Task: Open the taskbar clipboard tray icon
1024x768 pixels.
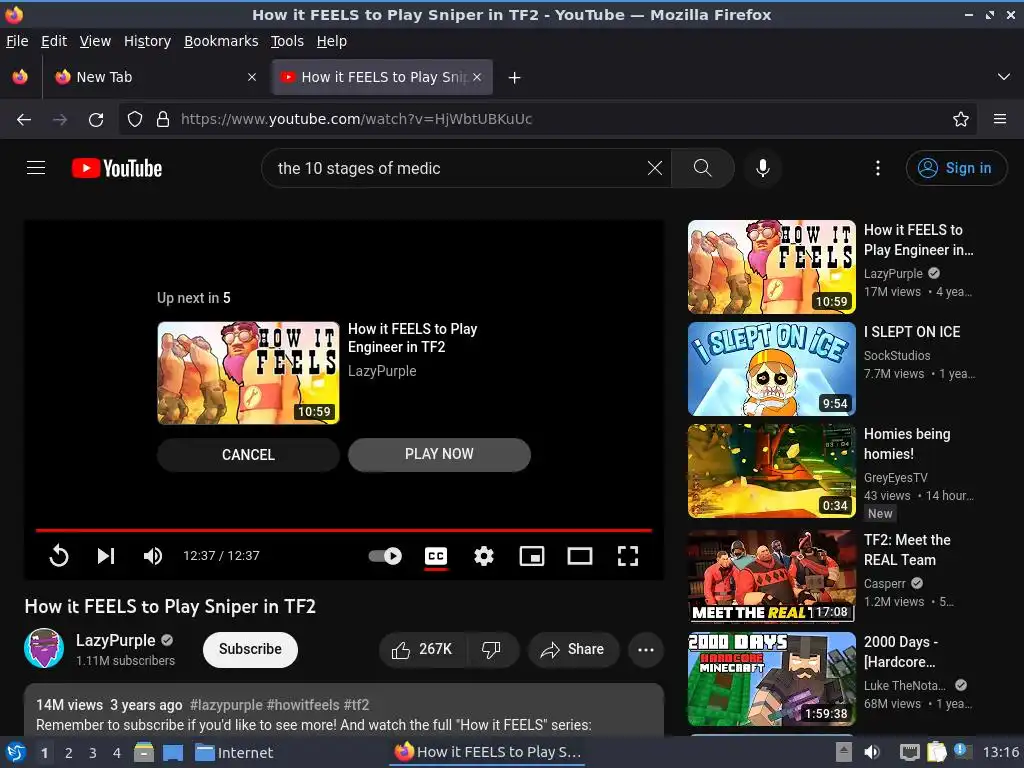Action: click(936, 752)
